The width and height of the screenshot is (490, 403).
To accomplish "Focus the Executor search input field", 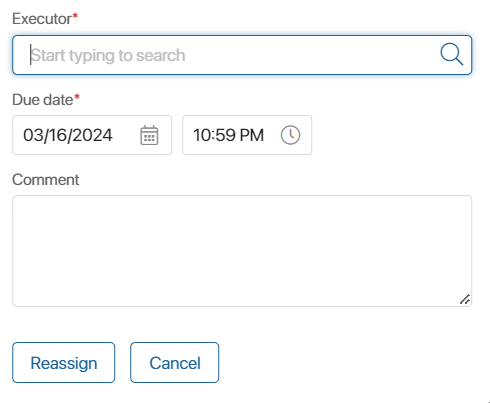I will tap(242, 55).
